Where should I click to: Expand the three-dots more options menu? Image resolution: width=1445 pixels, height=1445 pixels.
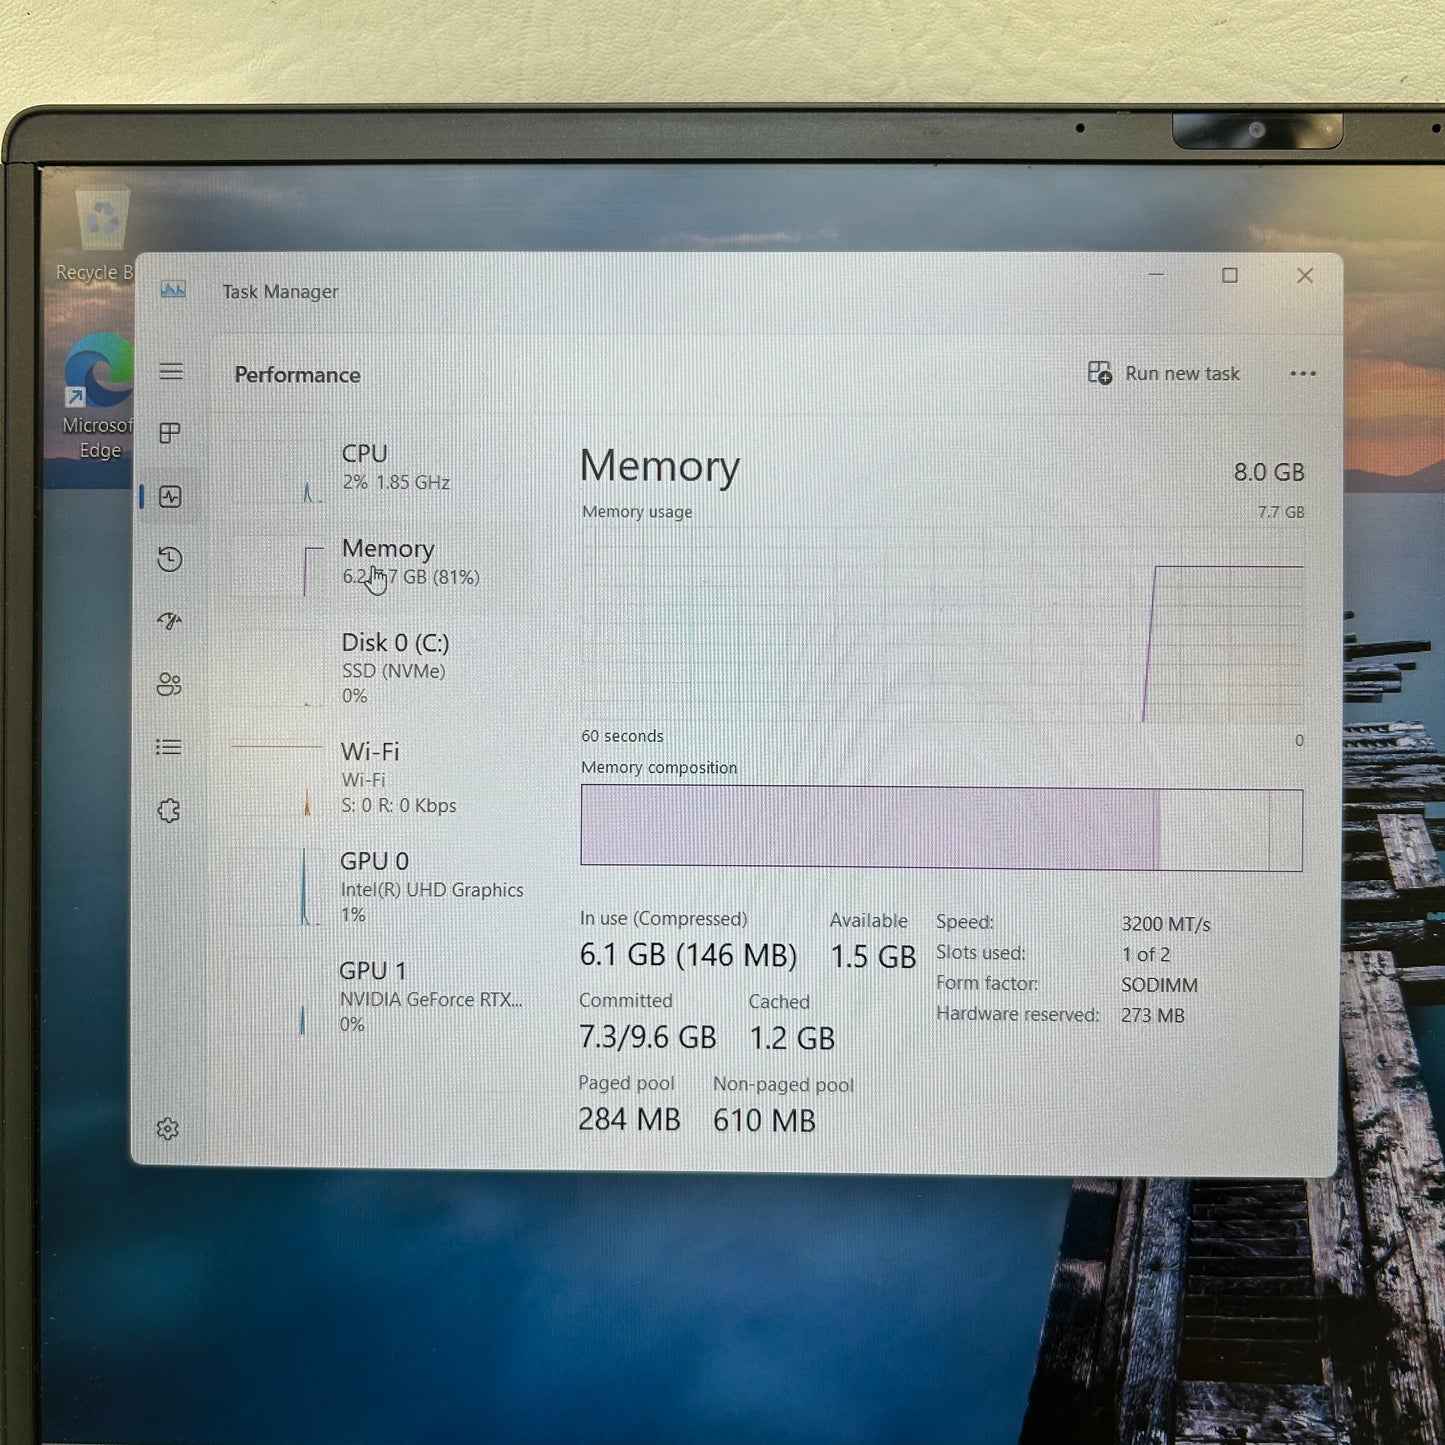(x=1303, y=374)
